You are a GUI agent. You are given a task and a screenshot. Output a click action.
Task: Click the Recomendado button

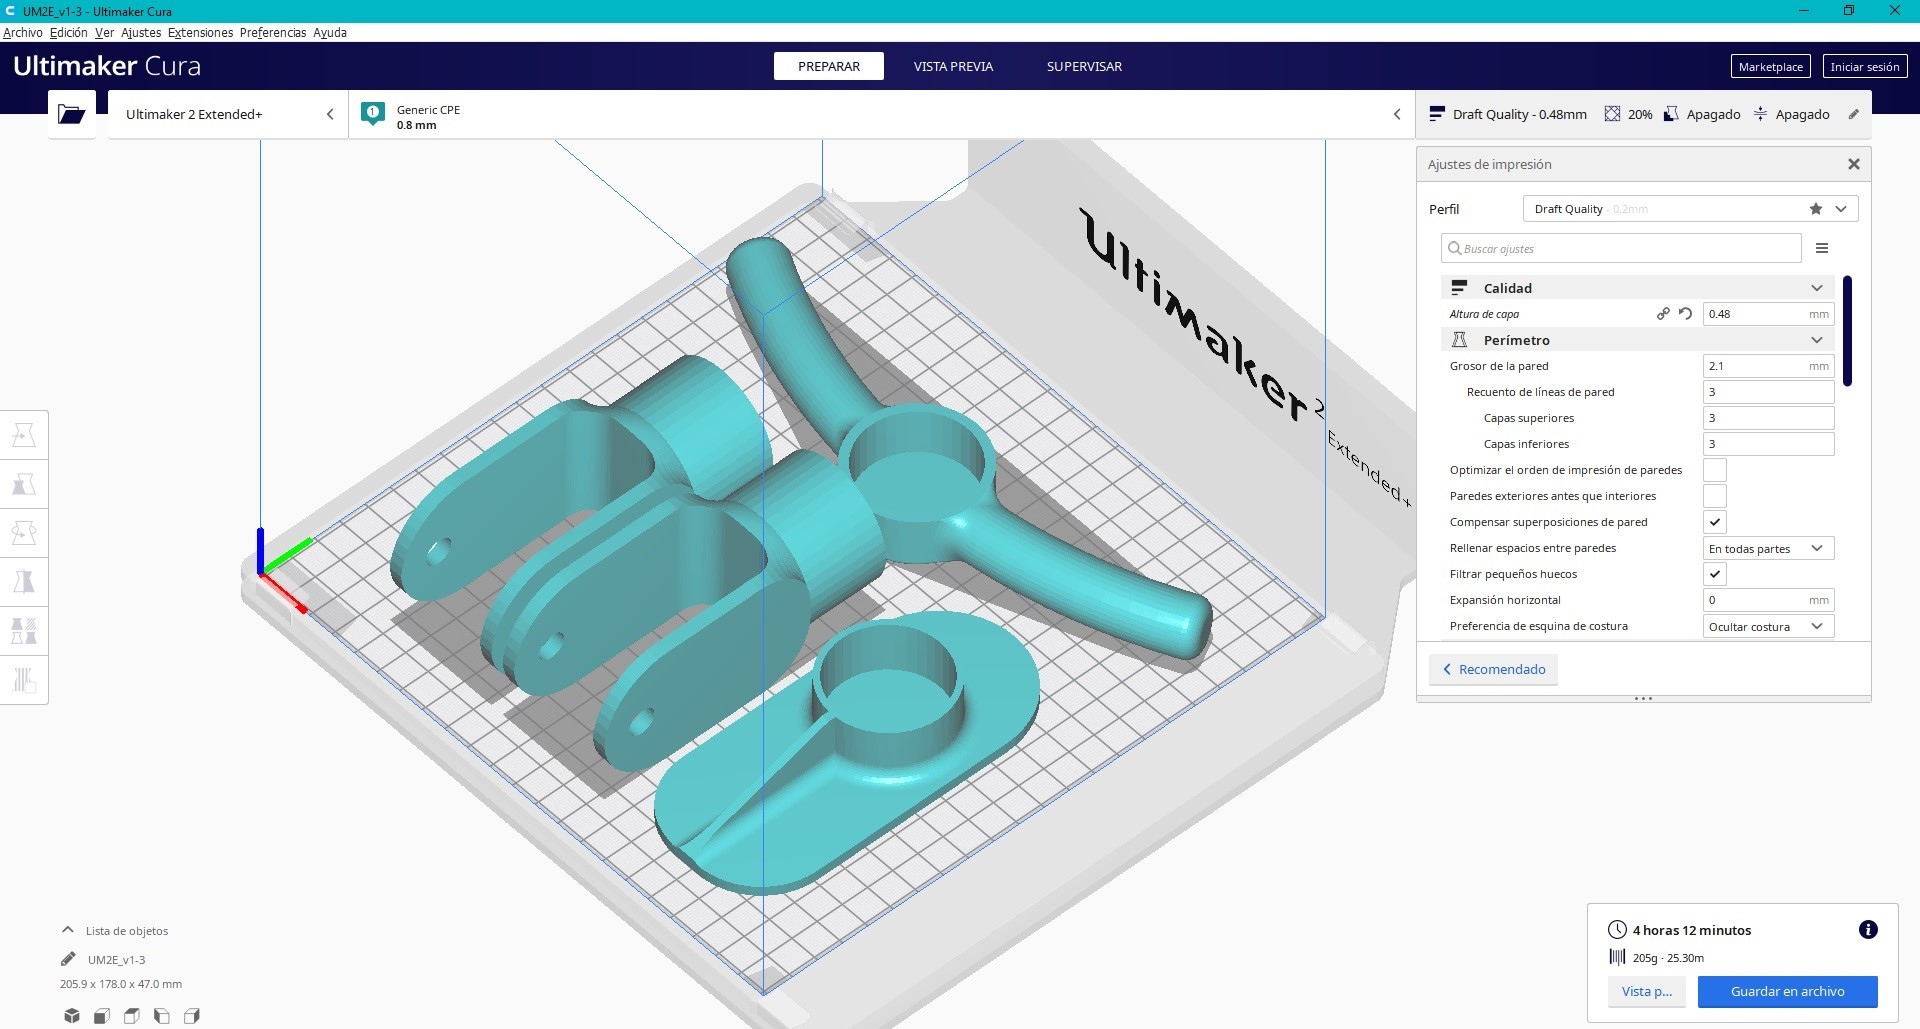1493,669
